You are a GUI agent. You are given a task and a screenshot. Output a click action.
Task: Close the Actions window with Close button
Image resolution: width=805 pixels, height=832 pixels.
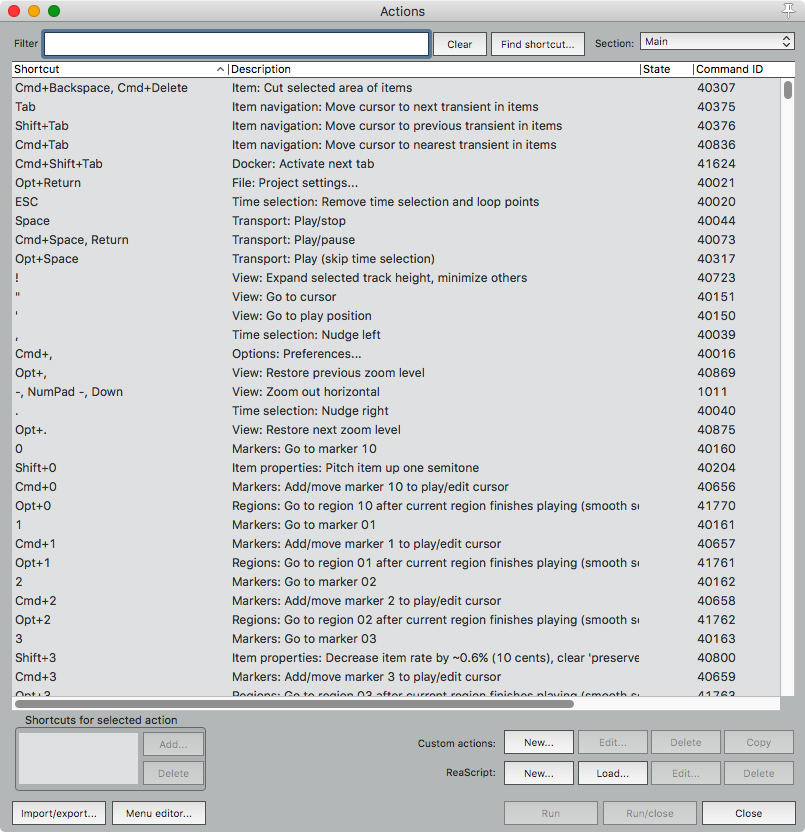(748, 813)
